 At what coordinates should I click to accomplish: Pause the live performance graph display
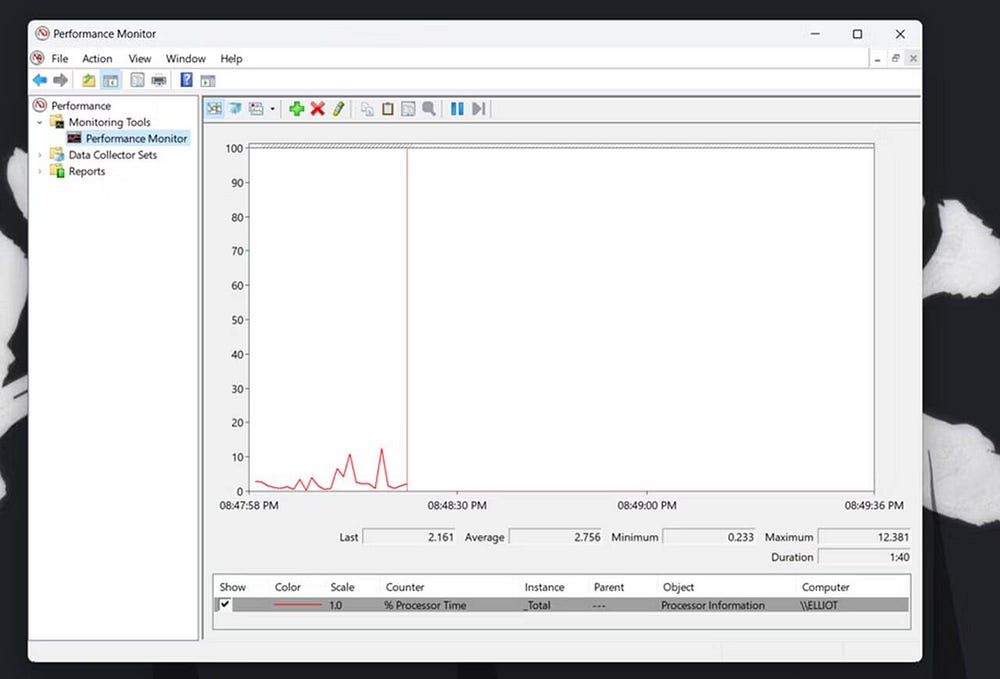[457, 109]
